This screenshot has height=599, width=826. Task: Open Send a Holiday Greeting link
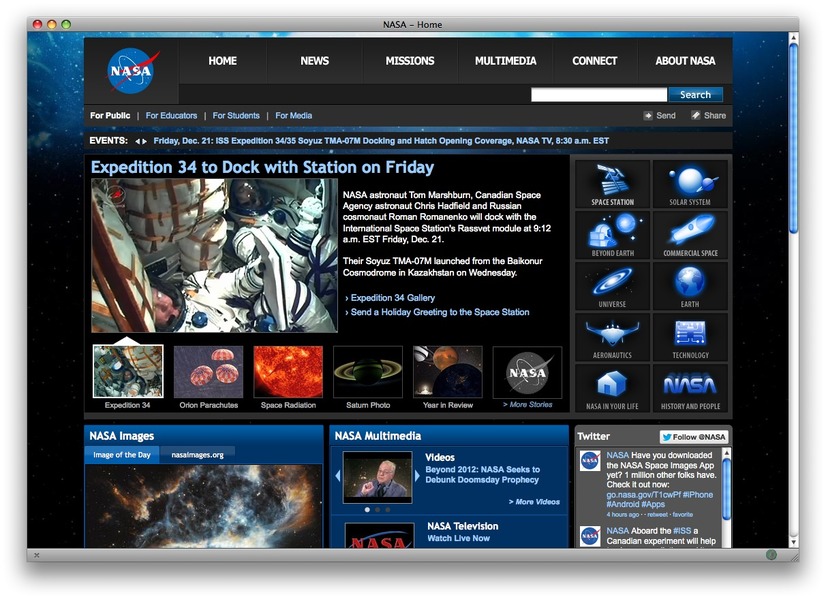pos(440,312)
